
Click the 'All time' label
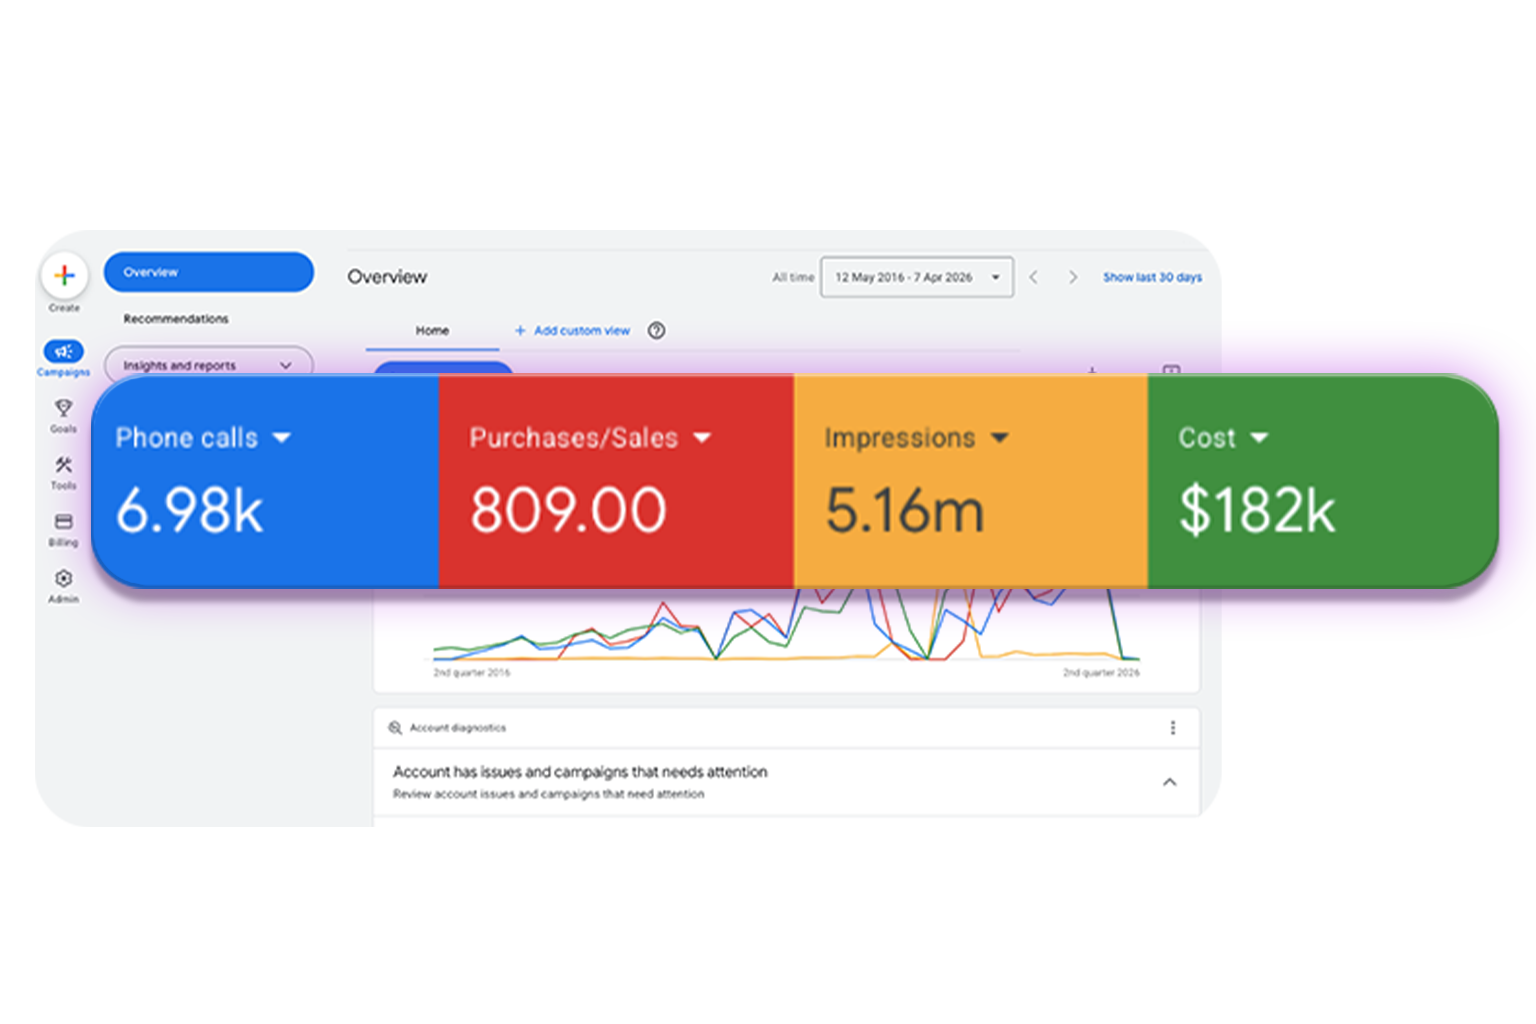[793, 278]
